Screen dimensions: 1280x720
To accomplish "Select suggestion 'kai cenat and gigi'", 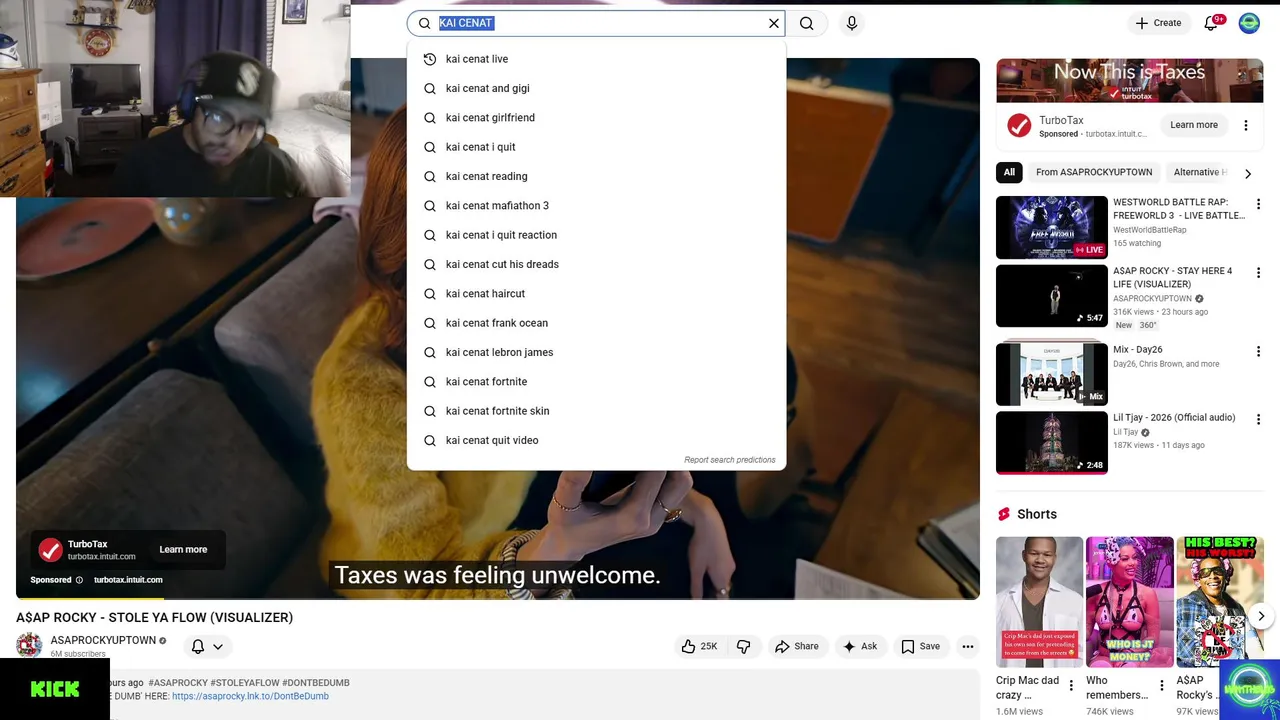I will 596,88.
